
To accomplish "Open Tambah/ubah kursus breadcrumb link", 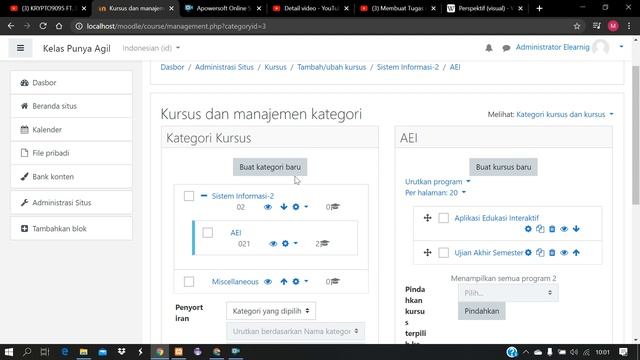I will point(331,67).
